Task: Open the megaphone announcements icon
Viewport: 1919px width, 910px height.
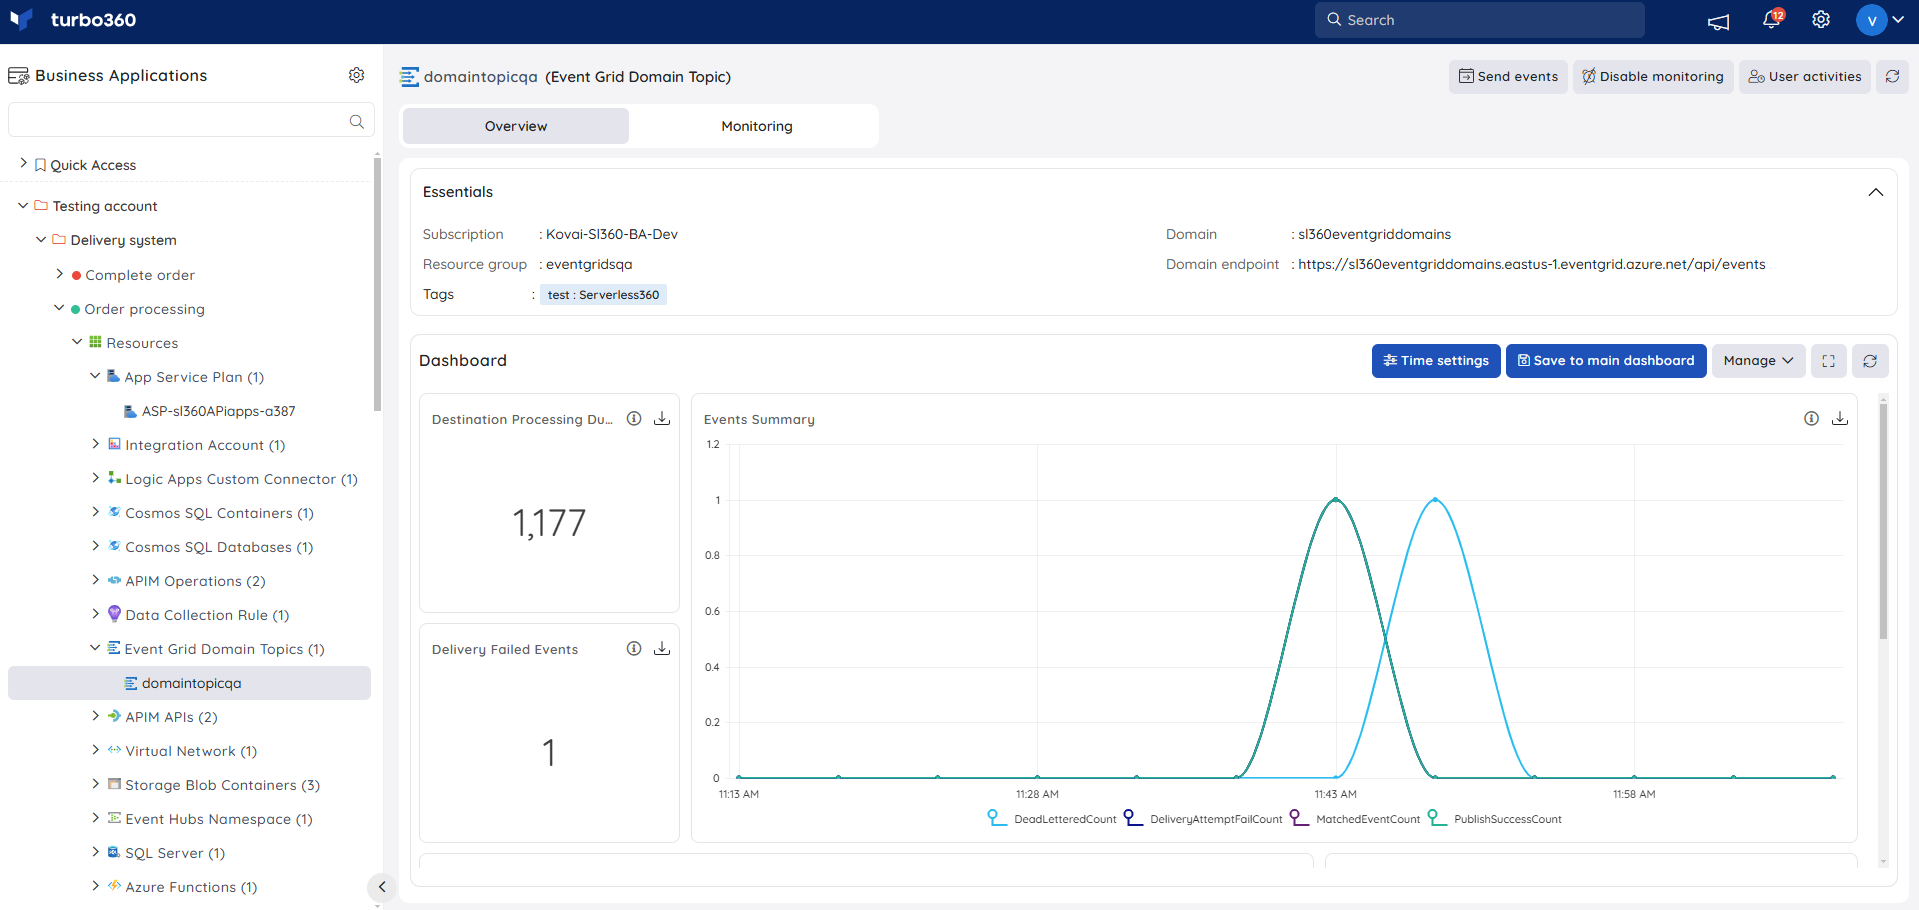Action: pos(1719,21)
